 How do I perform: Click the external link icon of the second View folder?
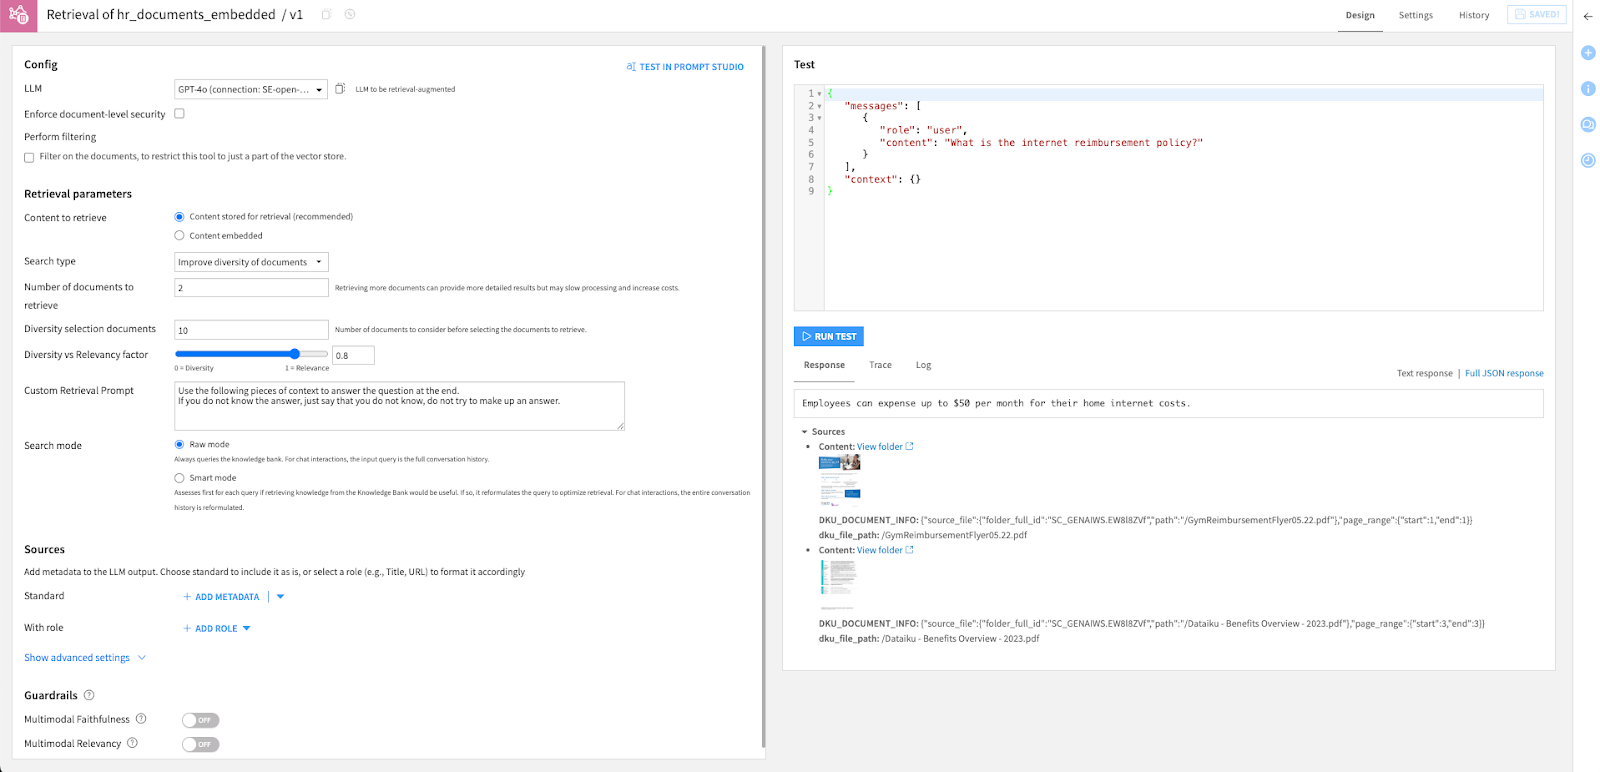[910, 550]
